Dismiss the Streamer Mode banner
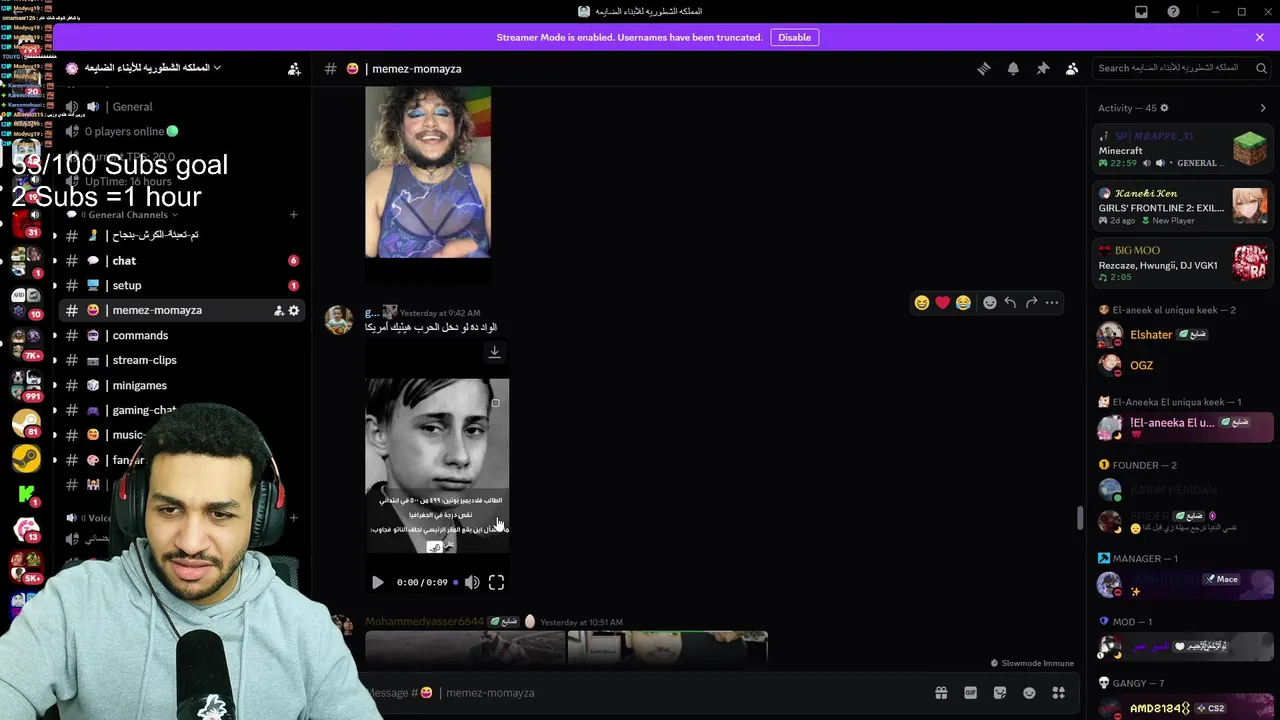Screen dimensions: 1280x720 (1260, 37)
